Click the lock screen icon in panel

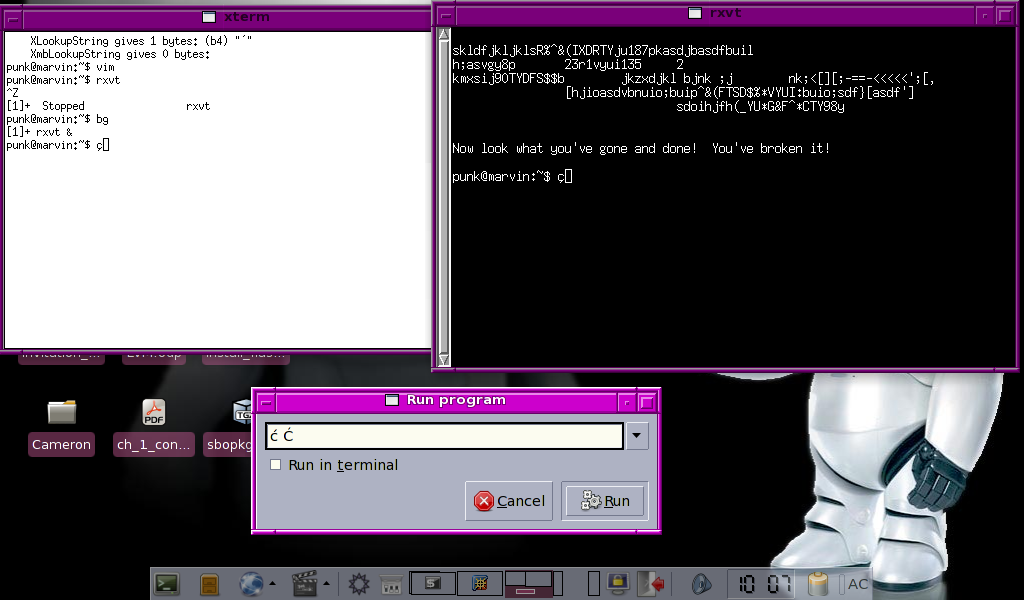(618, 583)
